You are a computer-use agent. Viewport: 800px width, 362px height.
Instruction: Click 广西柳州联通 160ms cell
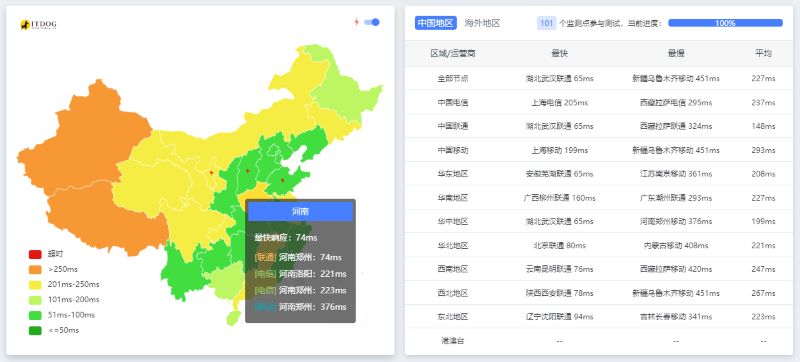coord(559,198)
